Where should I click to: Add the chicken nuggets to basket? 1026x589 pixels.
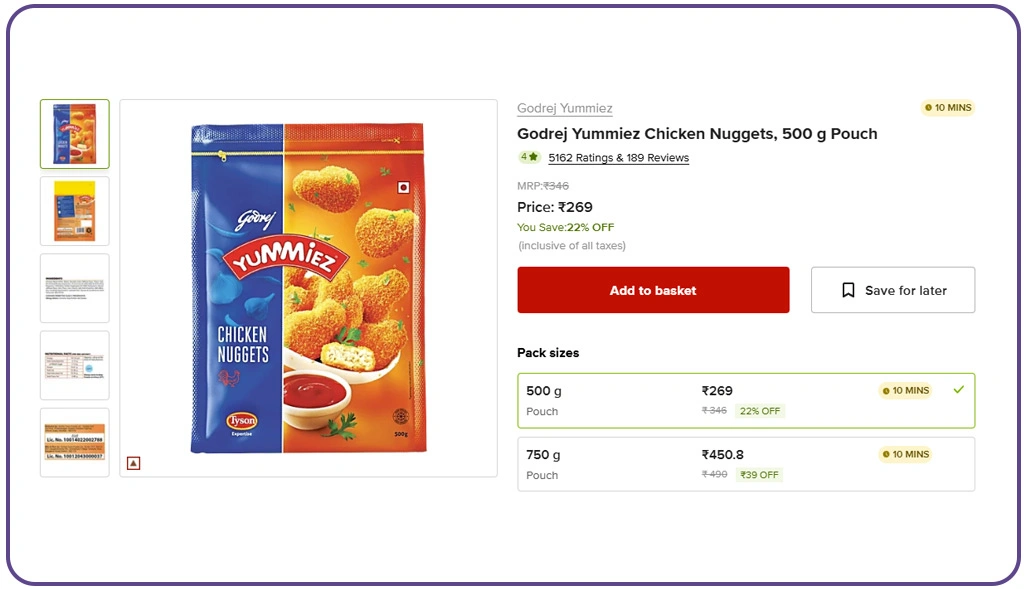pyautogui.click(x=653, y=290)
